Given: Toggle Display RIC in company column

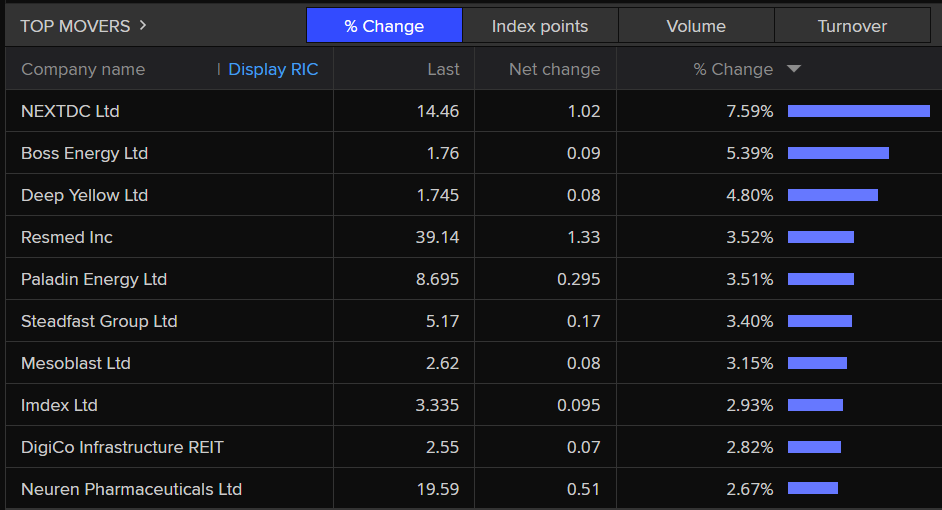Looking at the screenshot, I should pyautogui.click(x=273, y=69).
